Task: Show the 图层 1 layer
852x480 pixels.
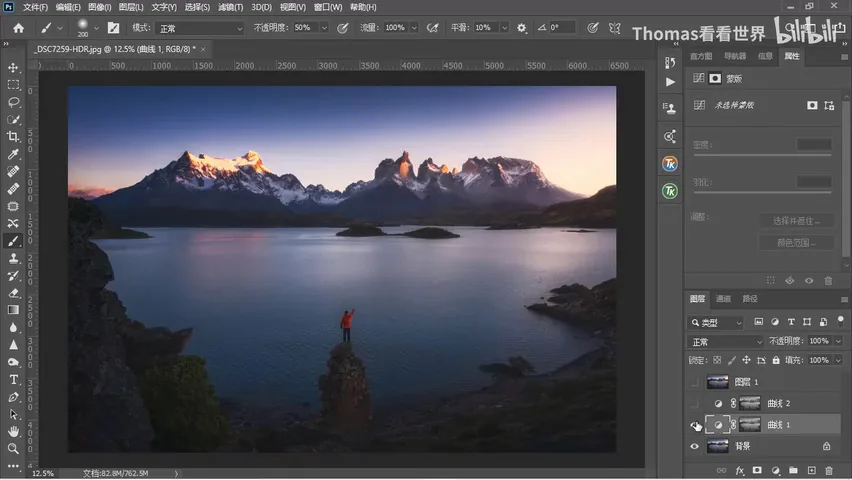Action: (x=694, y=383)
